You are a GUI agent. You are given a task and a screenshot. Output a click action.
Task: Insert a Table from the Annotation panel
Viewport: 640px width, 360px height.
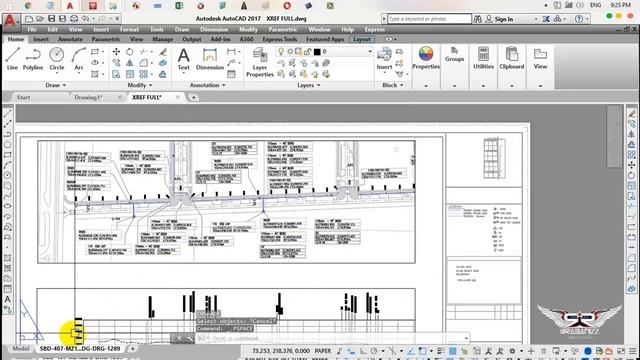coord(231,74)
